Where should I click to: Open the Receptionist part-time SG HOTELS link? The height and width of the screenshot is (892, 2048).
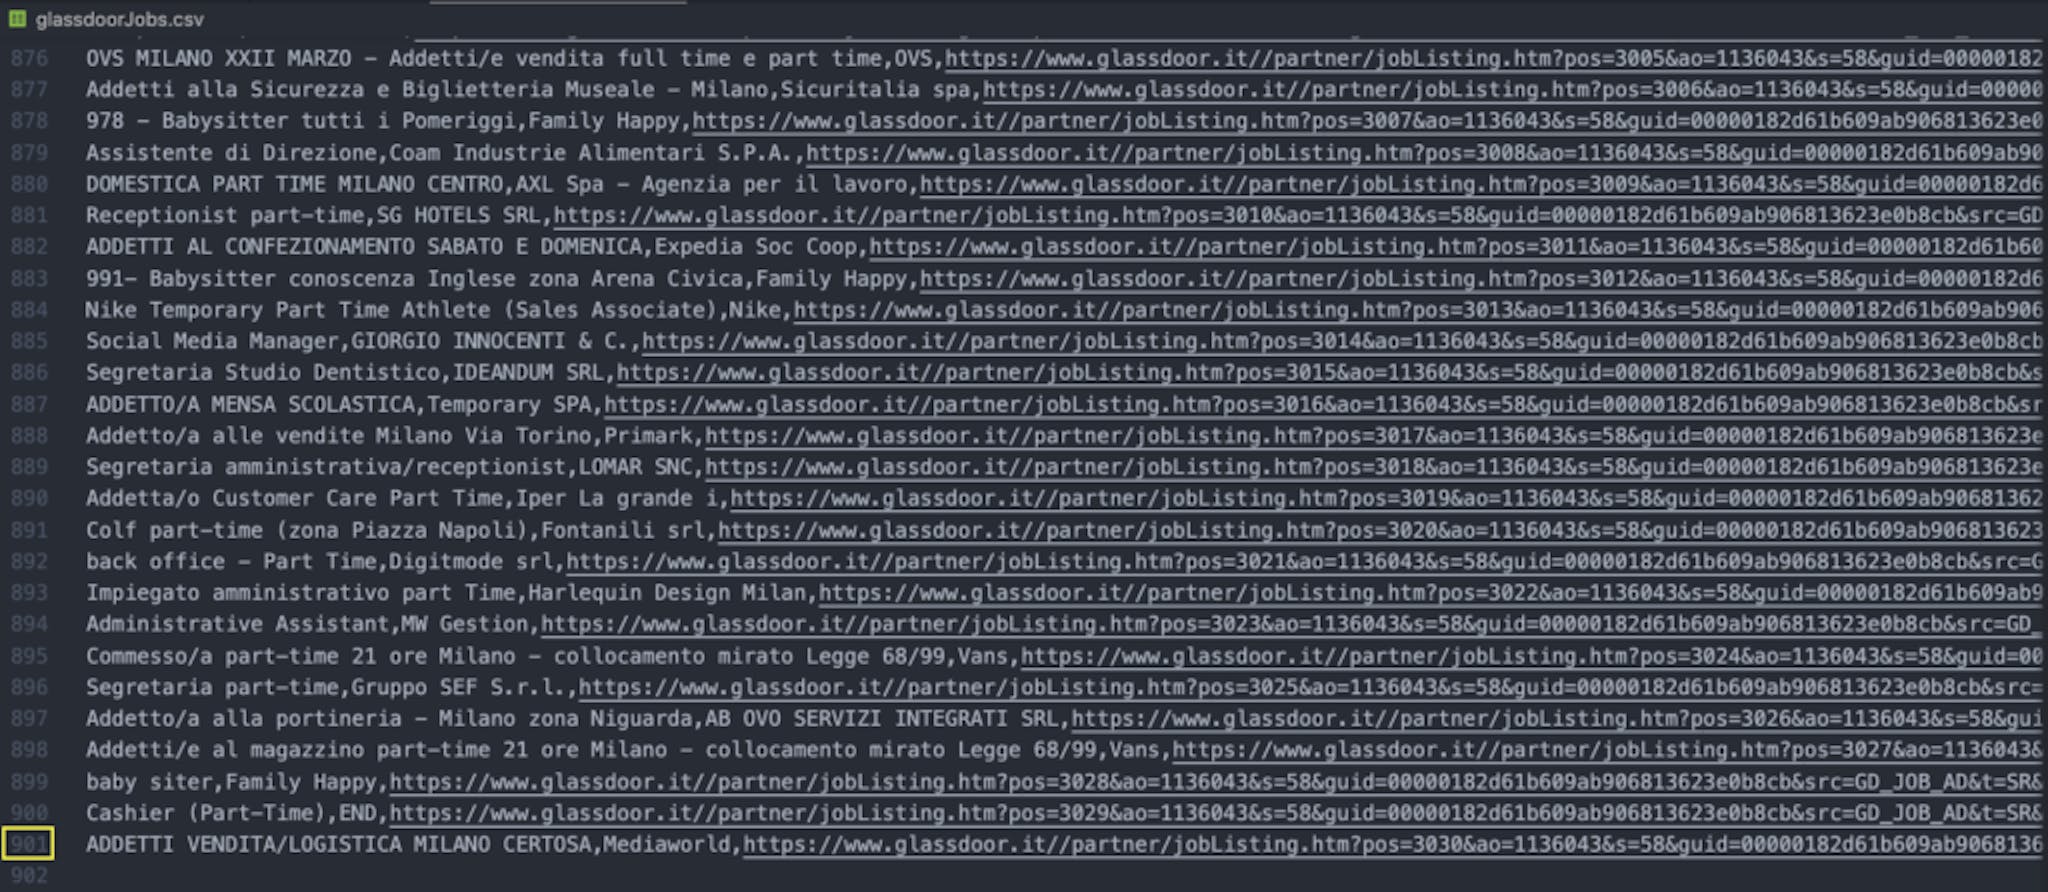tap(1298, 215)
